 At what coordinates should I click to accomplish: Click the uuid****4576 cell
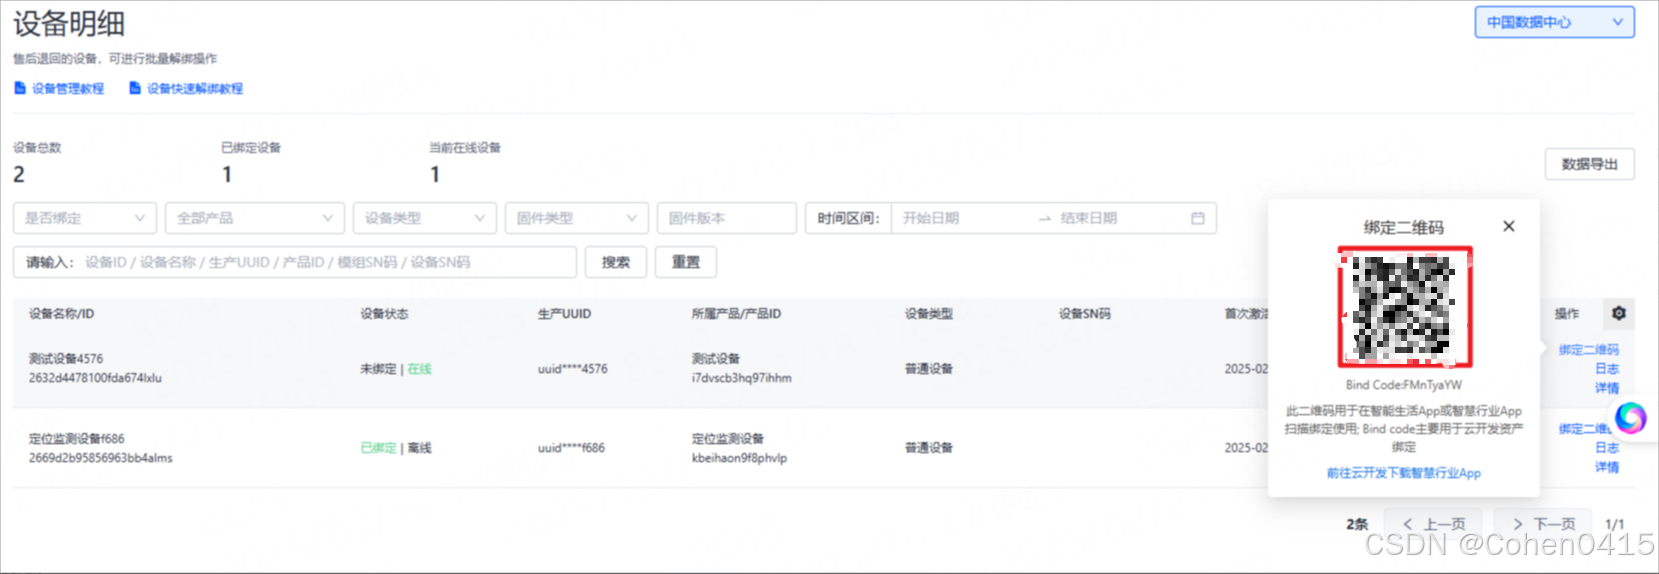tap(572, 369)
